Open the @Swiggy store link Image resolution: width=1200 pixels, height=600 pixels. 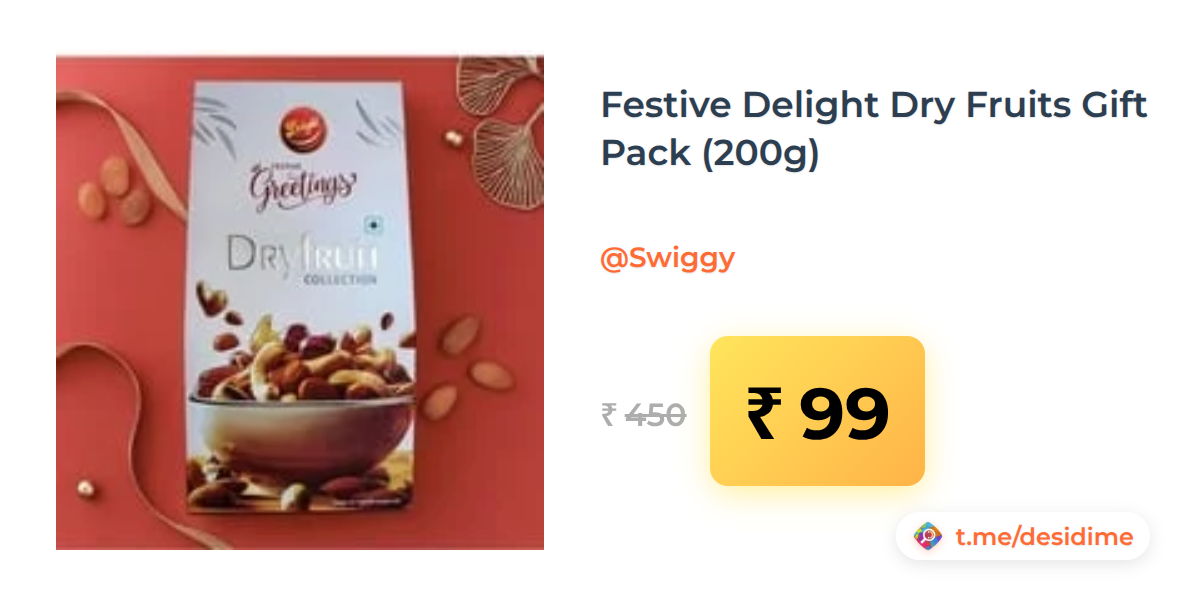(668, 258)
